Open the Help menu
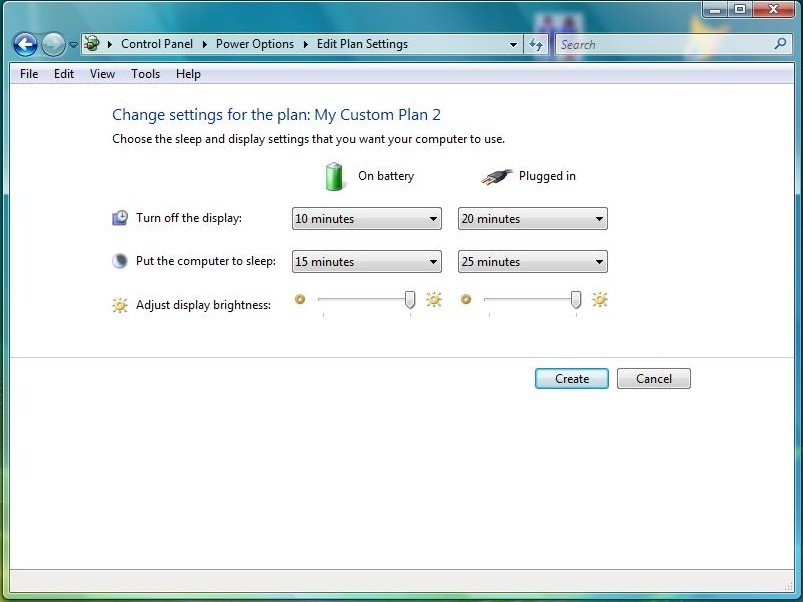 pos(188,74)
